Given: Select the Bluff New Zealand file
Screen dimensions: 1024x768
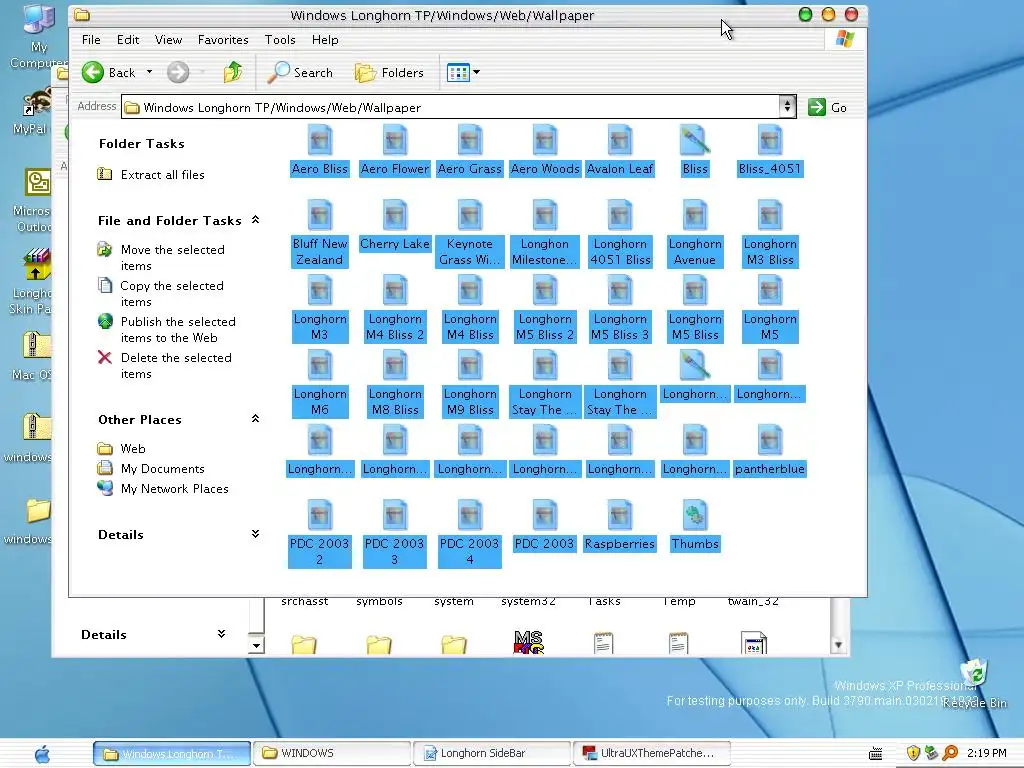Looking at the screenshot, I should click(x=319, y=233).
